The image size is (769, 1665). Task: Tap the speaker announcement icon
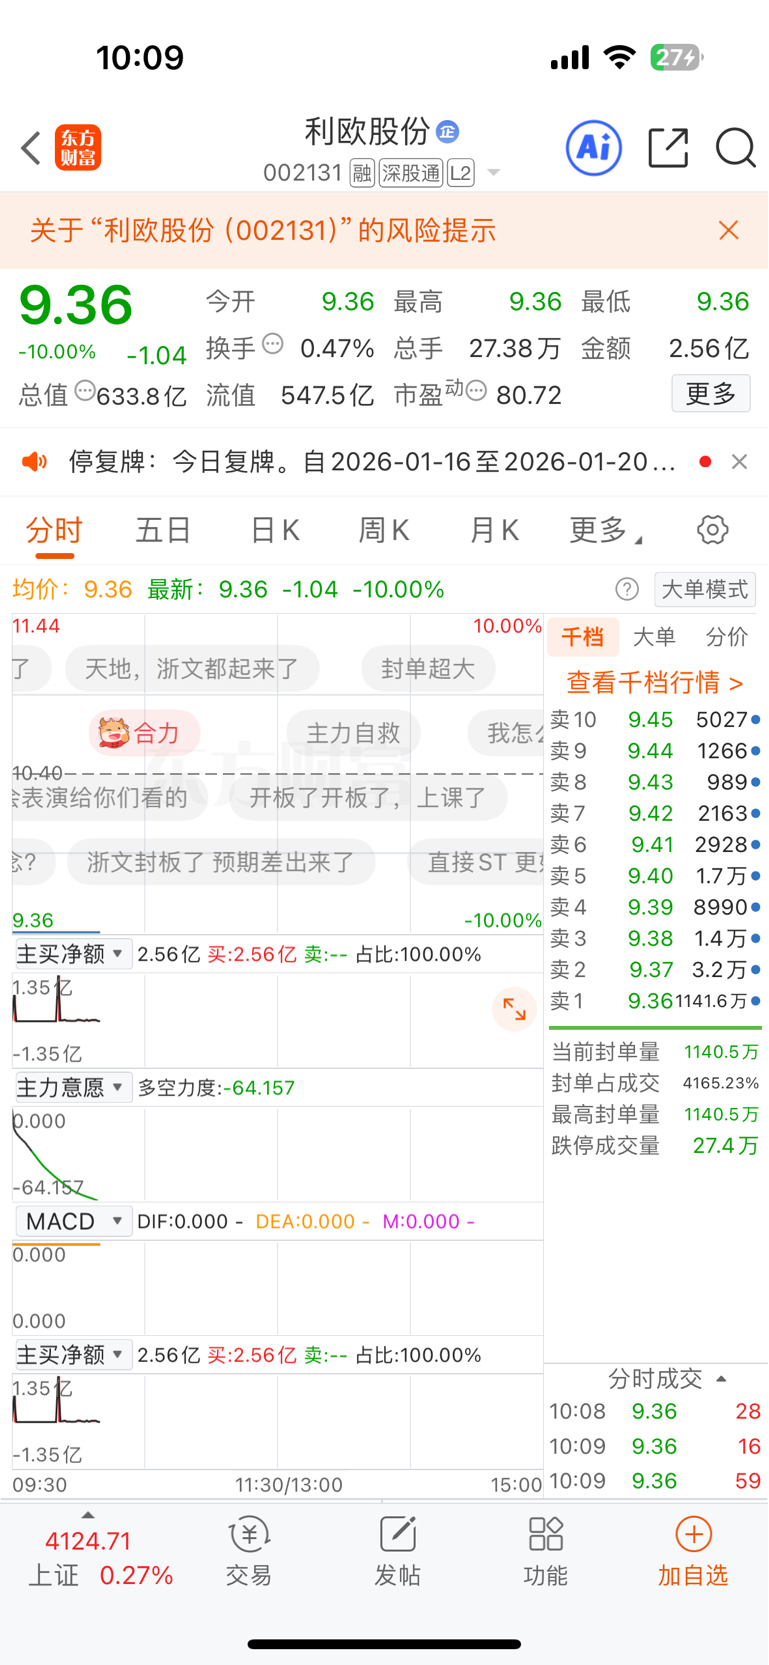tap(35, 461)
